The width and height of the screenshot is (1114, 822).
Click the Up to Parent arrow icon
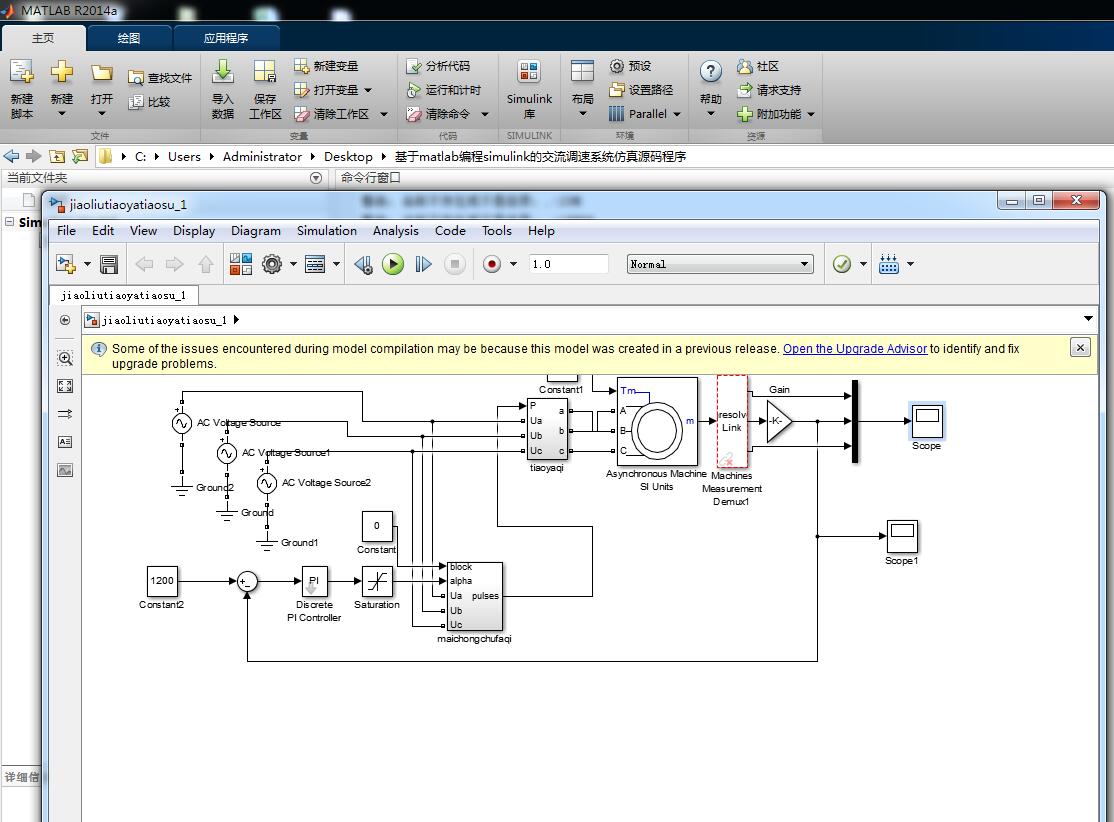[x=205, y=264]
